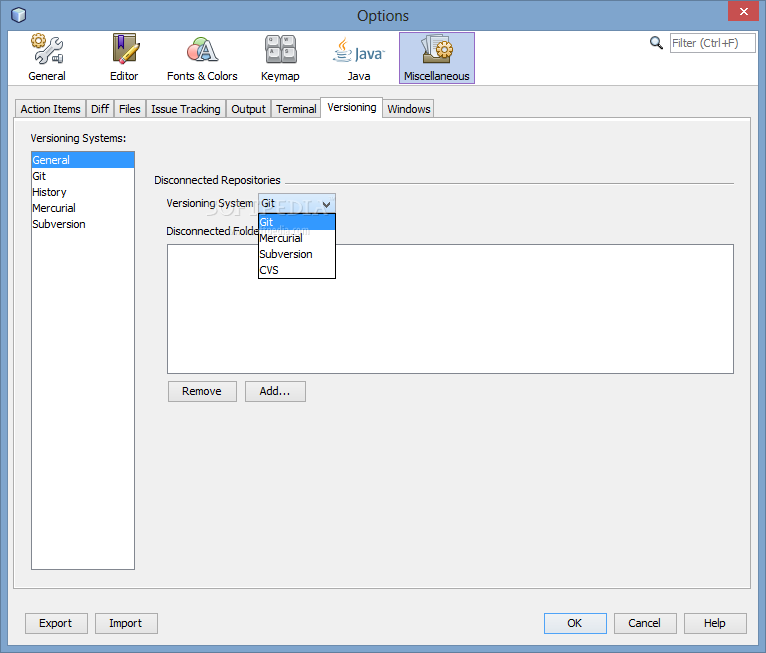The height and width of the screenshot is (653, 766).
Task: Select the Versioning tab
Action: pyautogui.click(x=352, y=107)
